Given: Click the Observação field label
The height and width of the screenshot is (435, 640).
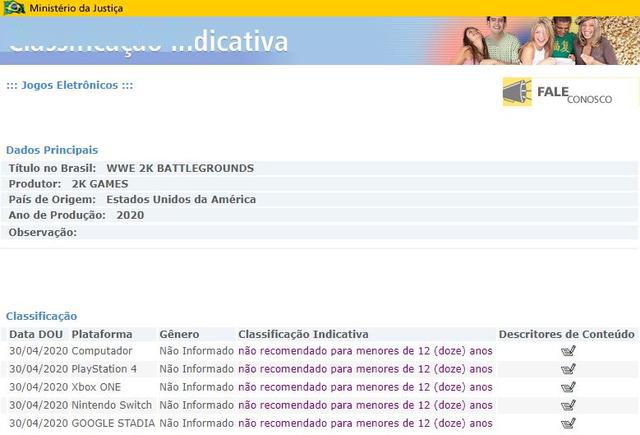Looking at the screenshot, I should click(x=43, y=233).
